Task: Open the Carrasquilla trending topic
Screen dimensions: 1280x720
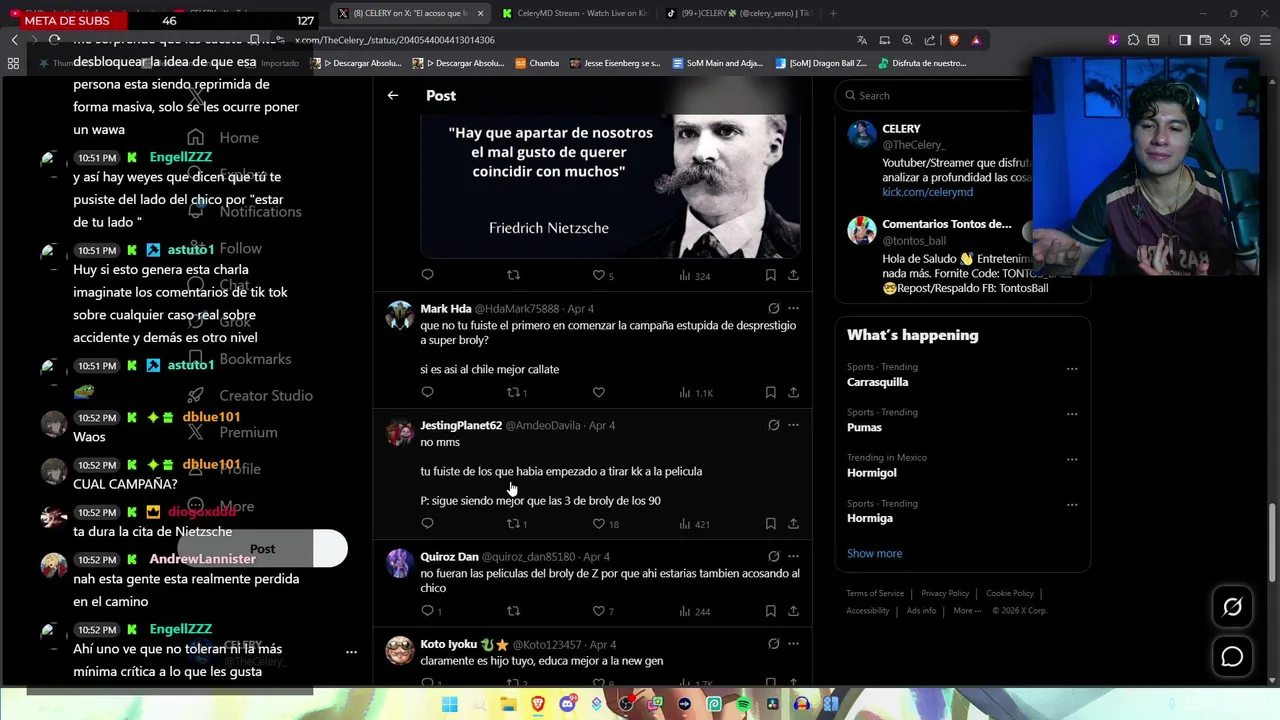Action: [877, 382]
